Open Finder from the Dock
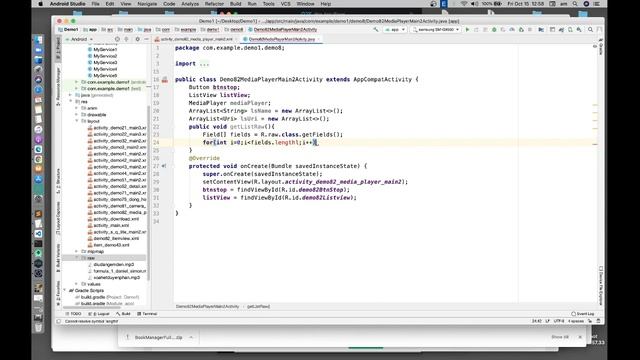The width and height of the screenshot is (640, 360). tap(38, 40)
